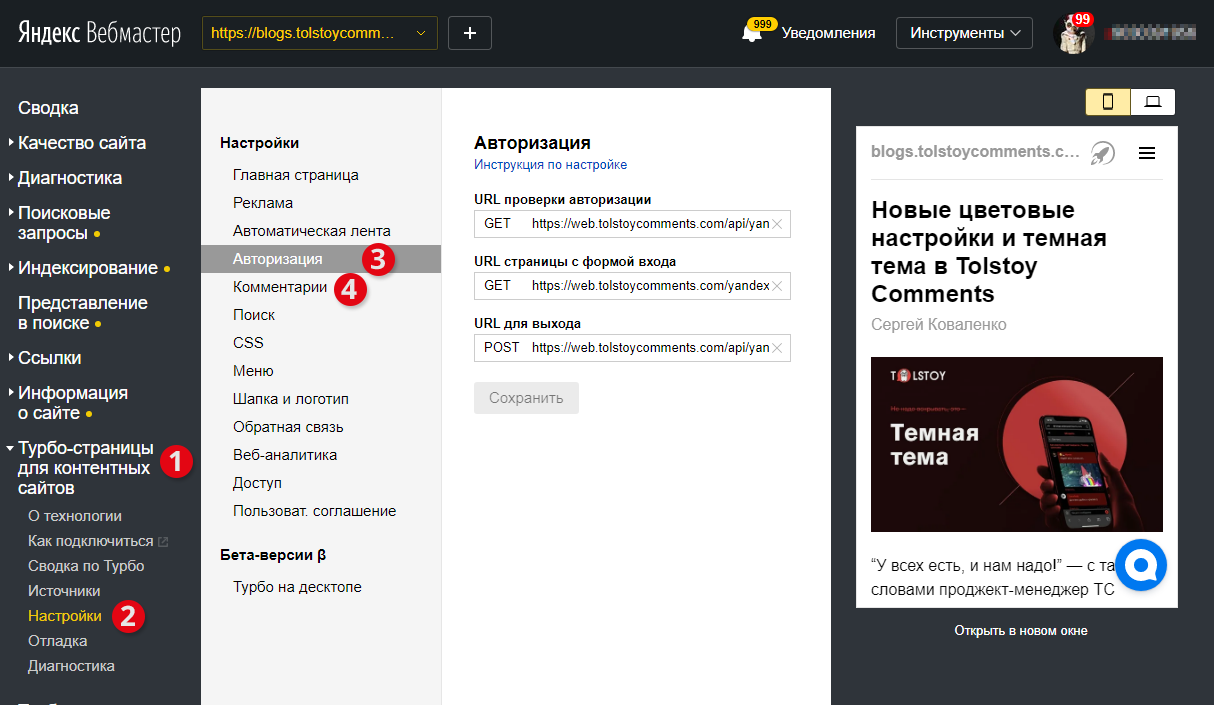Viewport: 1214px width, 705px height.
Task: Click the Темная тема article image
Action: click(x=1017, y=444)
